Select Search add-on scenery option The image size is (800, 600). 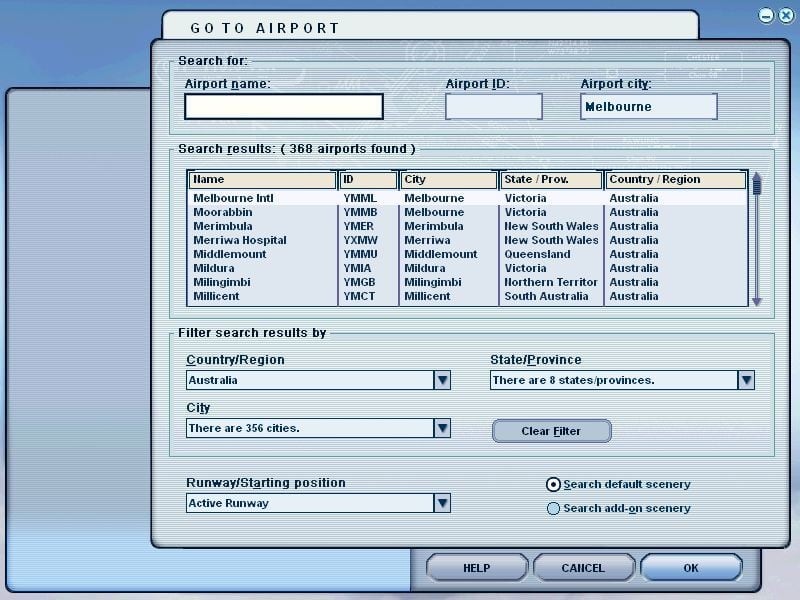[x=553, y=508]
